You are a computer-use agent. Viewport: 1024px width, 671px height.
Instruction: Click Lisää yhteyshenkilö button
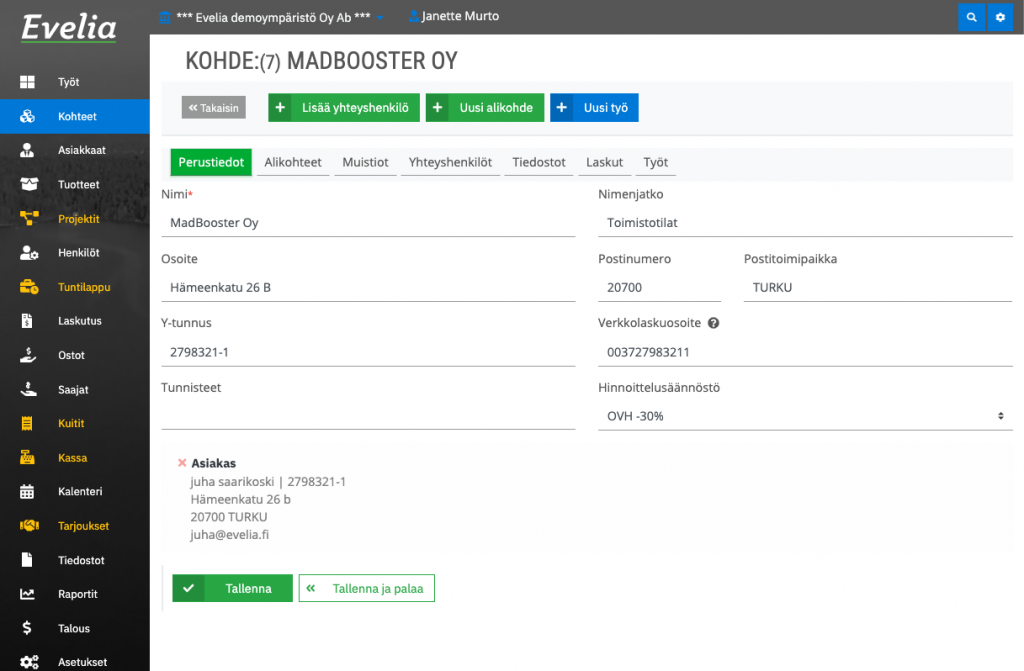pyautogui.click(x=344, y=108)
